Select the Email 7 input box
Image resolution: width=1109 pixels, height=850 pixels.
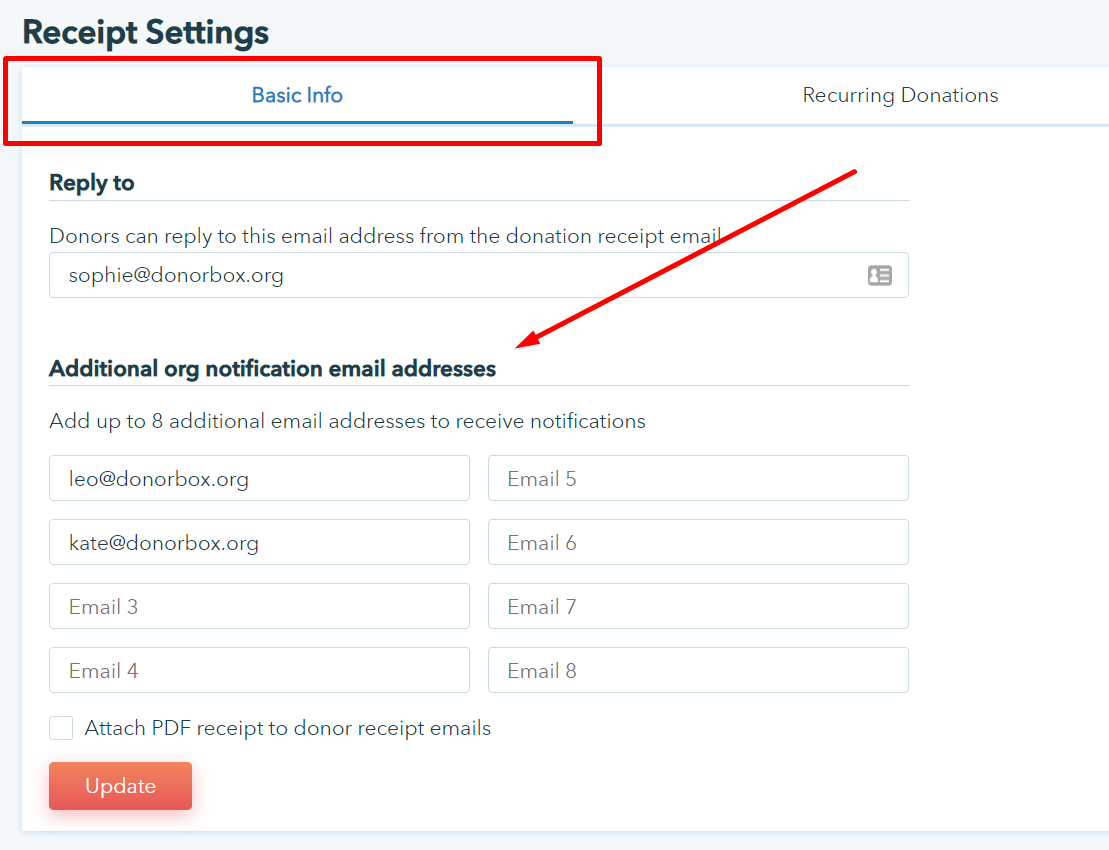coord(698,606)
